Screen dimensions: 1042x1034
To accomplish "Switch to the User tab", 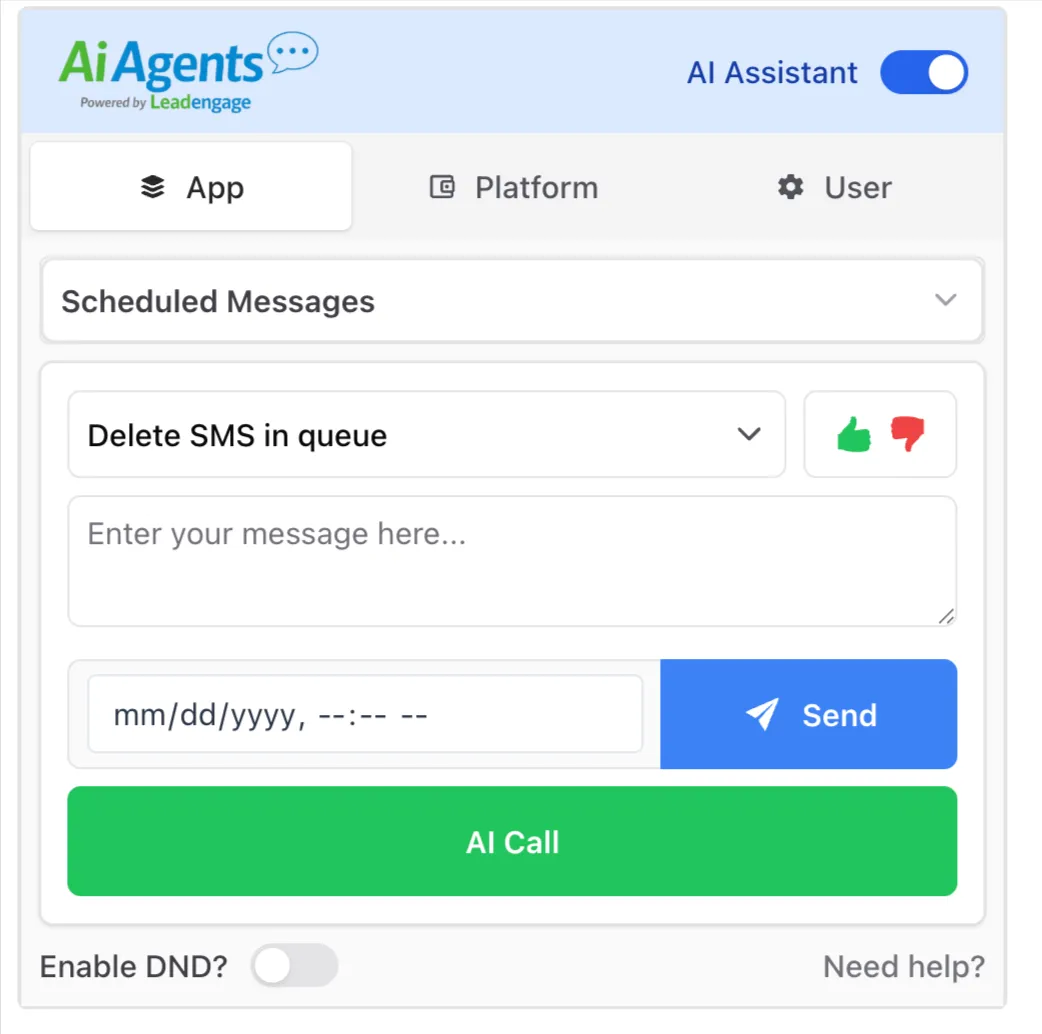I will point(835,187).
